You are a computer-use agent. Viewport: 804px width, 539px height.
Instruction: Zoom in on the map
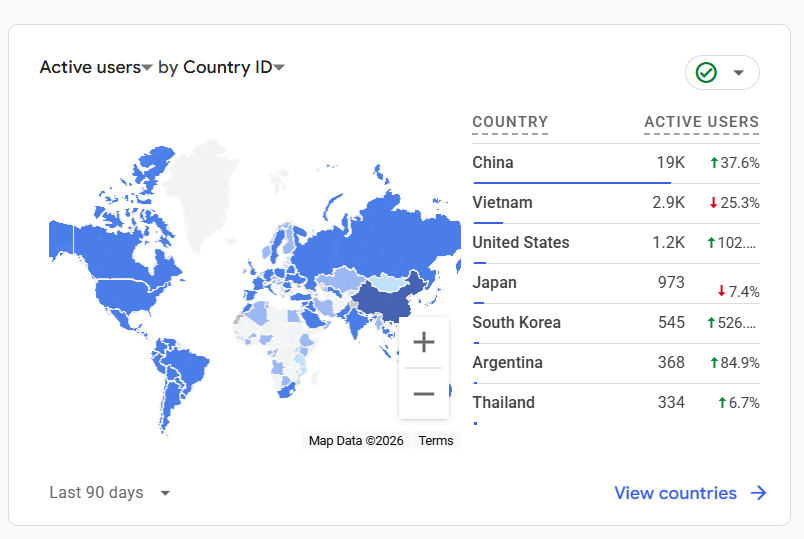point(424,342)
